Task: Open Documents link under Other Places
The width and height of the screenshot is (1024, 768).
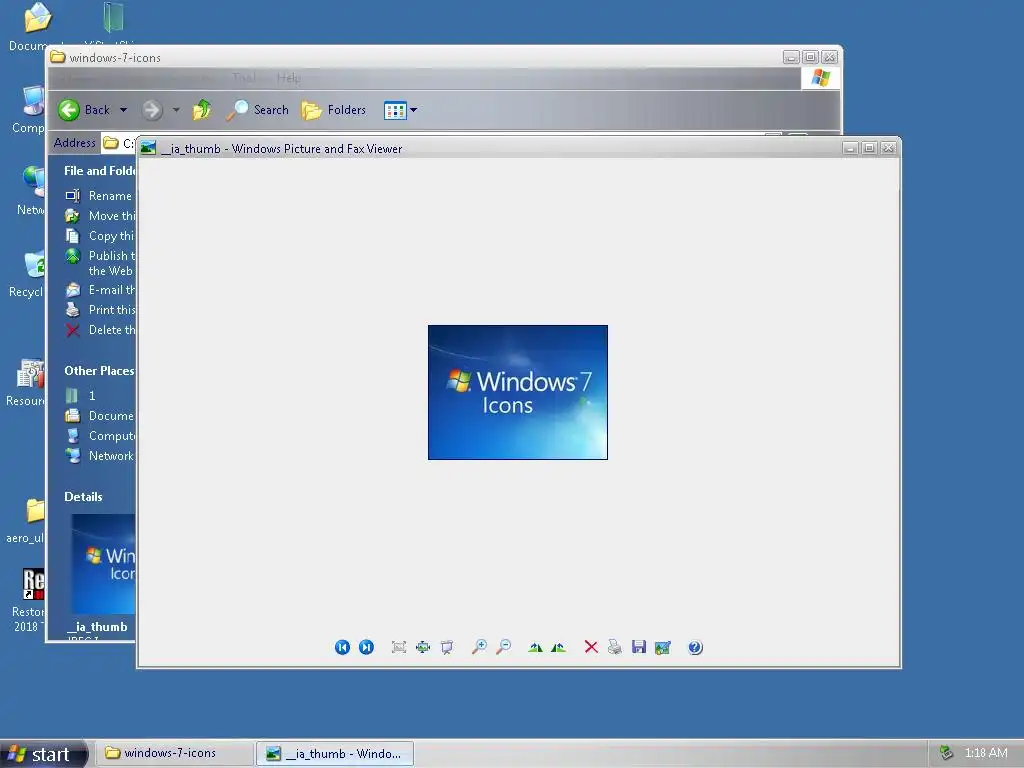Action: 99,416
